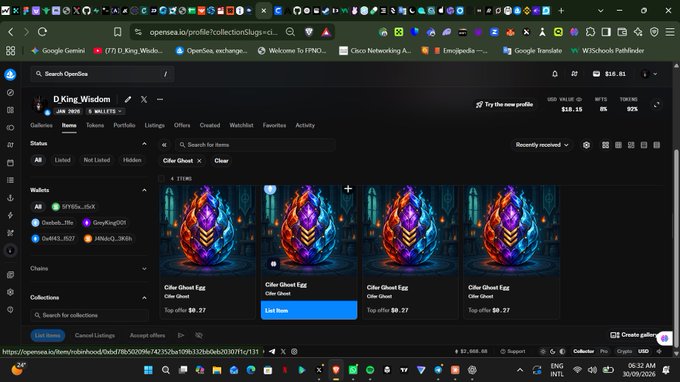The width and height of the screenshot is (680, 382).
Task: Collapse the filter sidebar with double-arrow icon
Action: [164, 145]
